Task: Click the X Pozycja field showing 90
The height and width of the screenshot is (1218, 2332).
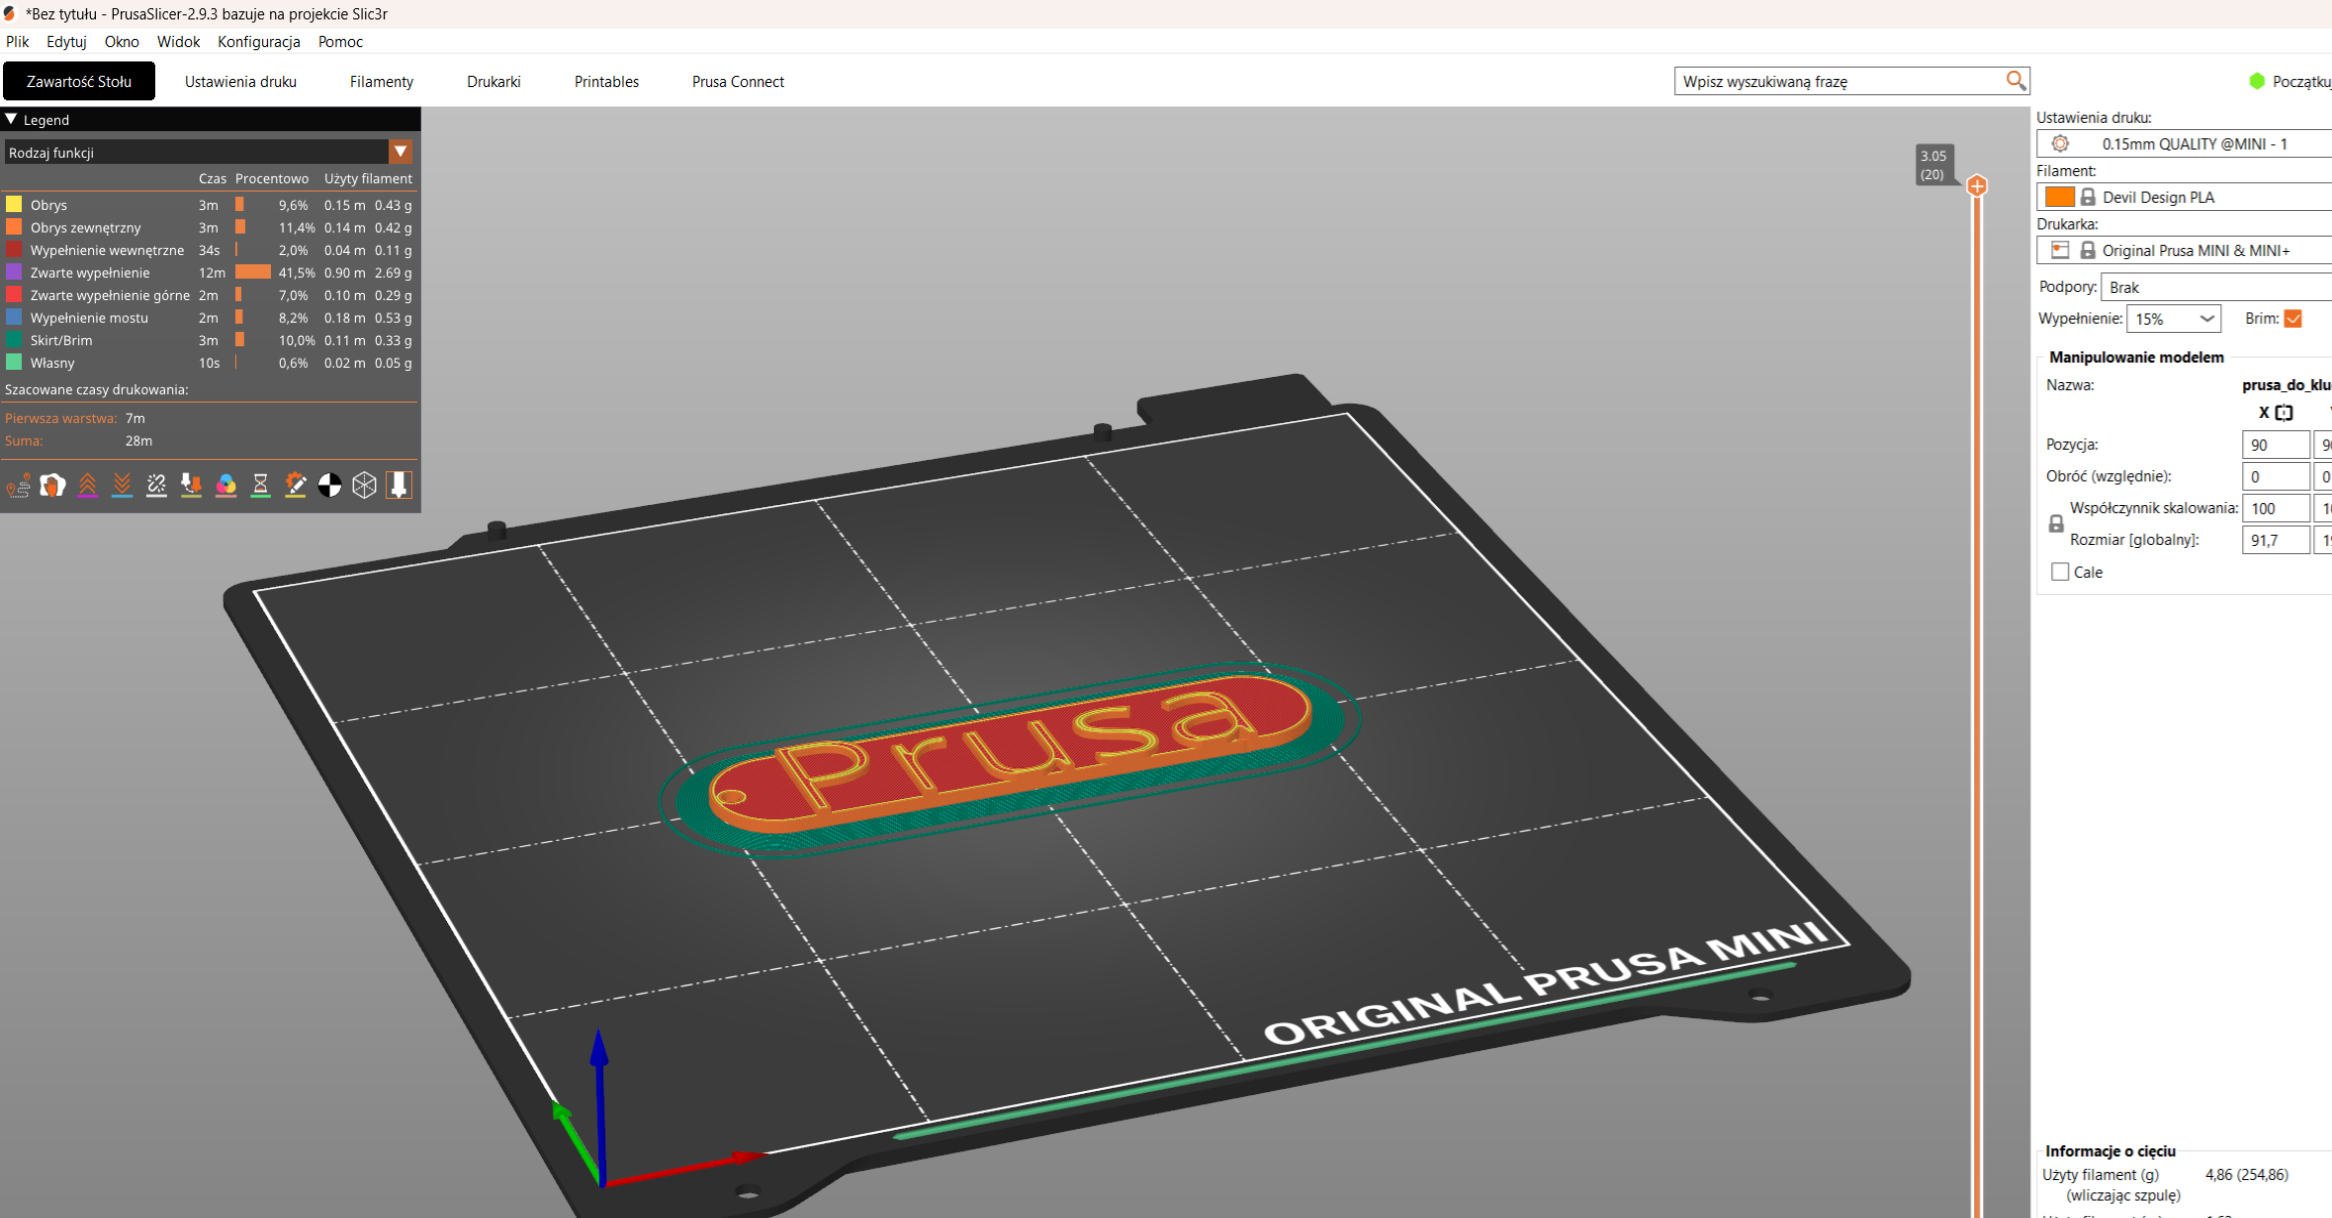Action: (x=2276, y=445)
